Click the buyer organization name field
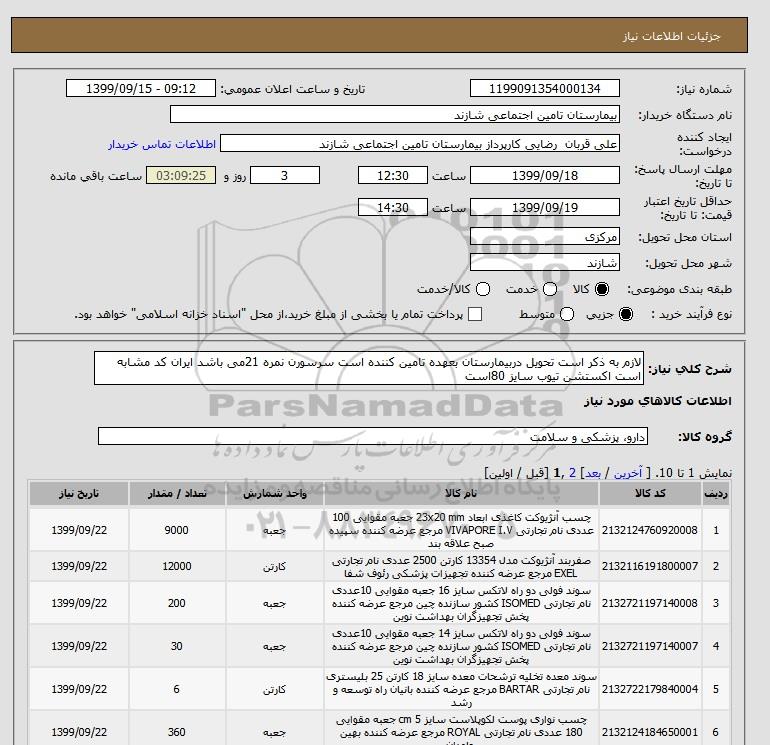Viewport: 770px width, 745px height. coord(395,114)
